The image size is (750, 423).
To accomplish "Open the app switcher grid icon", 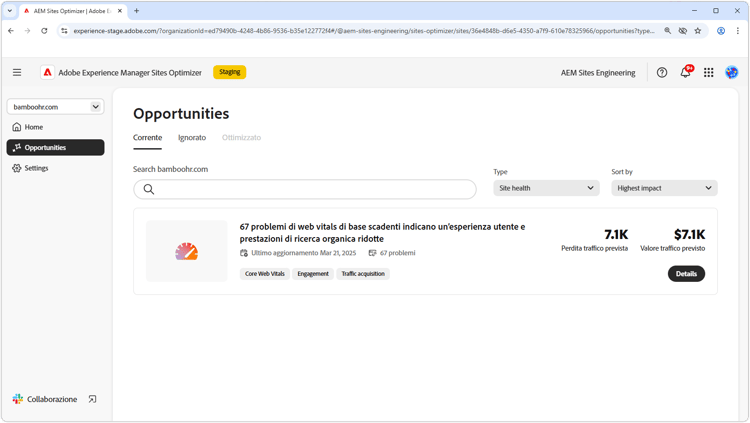I will 709,72.
